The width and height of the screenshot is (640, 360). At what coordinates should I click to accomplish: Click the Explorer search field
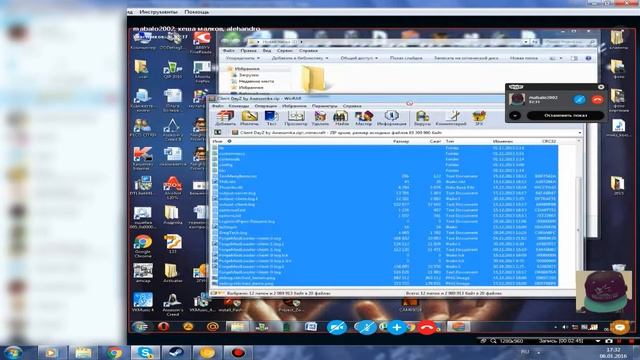570,42
